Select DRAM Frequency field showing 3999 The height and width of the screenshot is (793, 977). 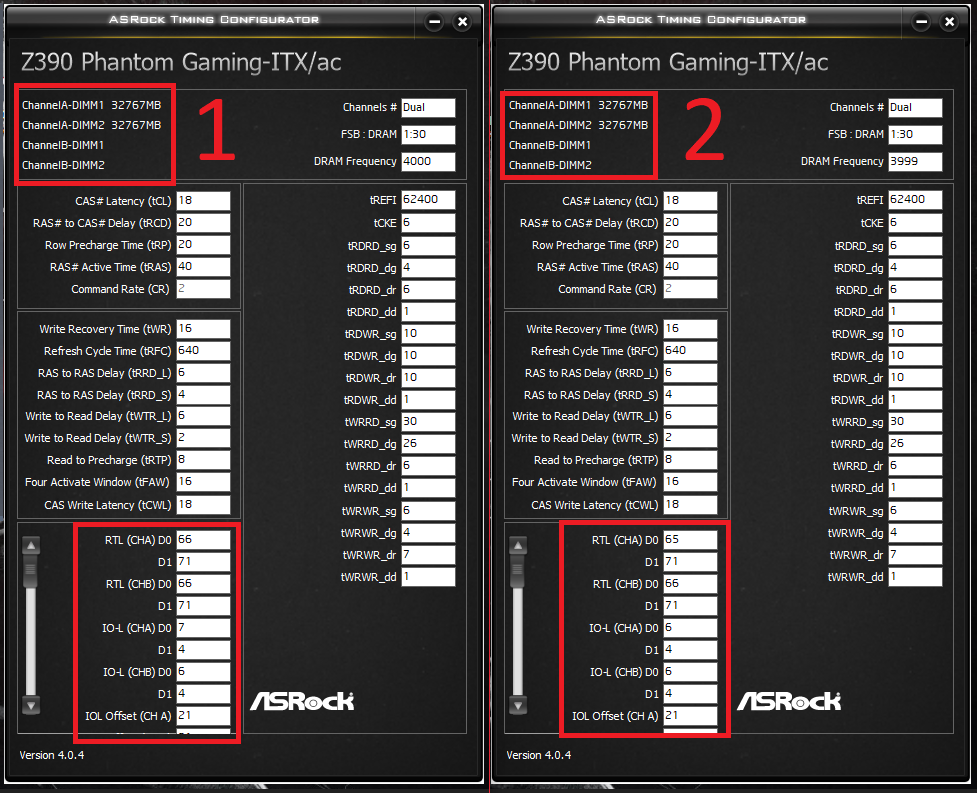[915, 161]
